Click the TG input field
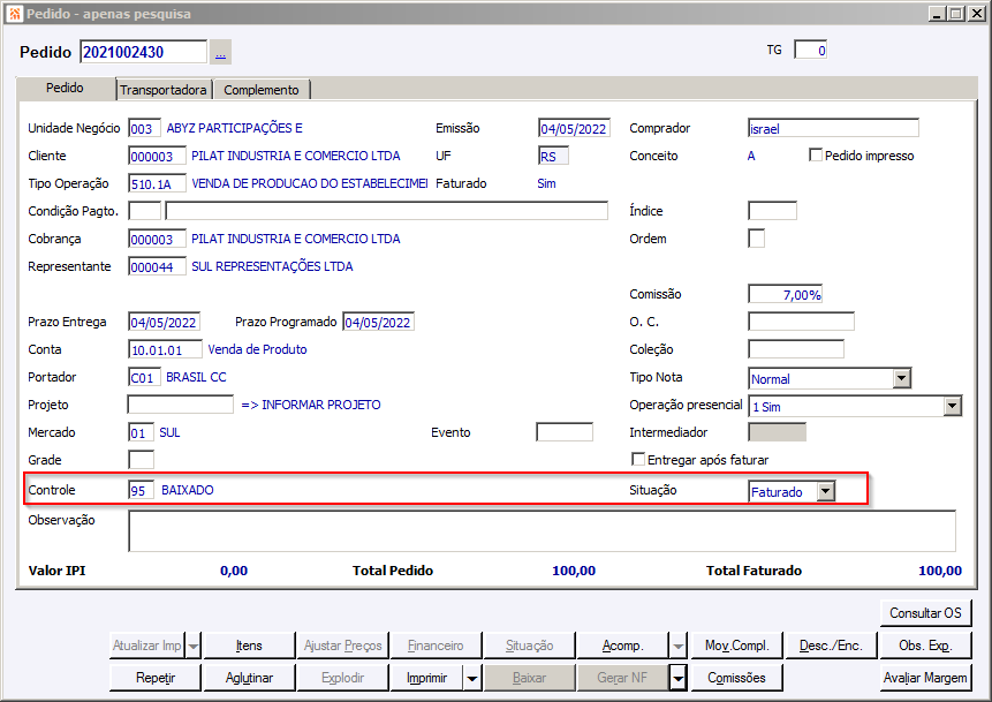This screenshot has width=992, height=702. 810,50
